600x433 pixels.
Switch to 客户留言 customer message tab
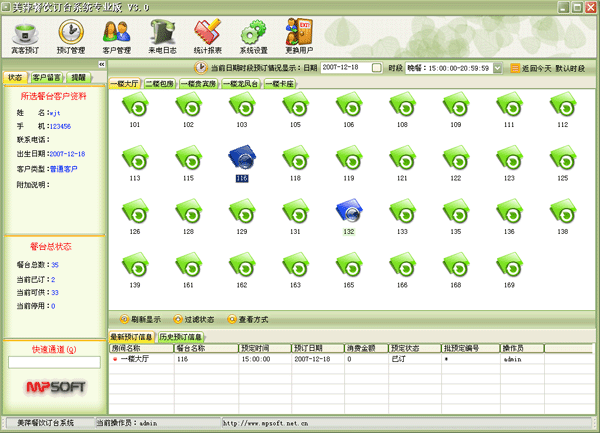pos(47,77)
